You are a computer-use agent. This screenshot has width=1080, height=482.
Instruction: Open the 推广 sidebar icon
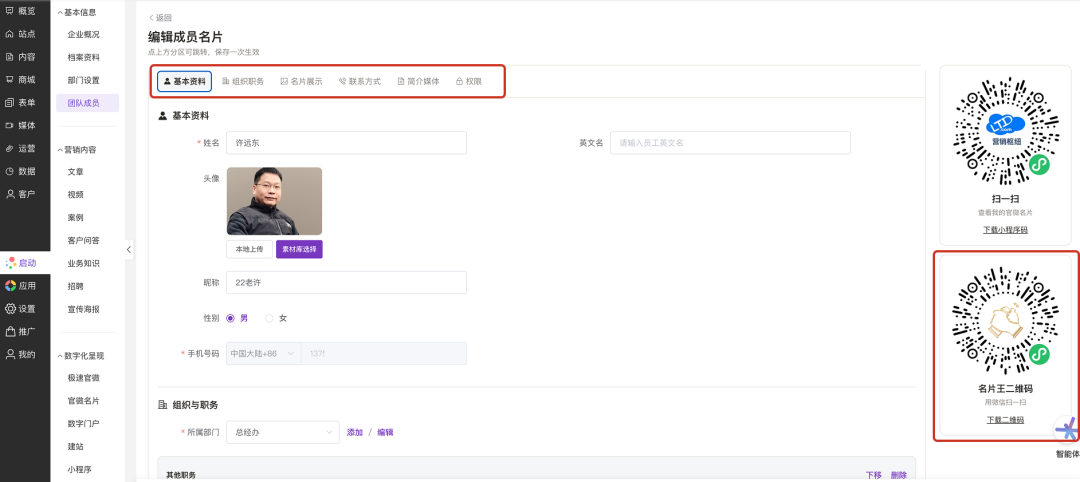click(x=10, y=331)
